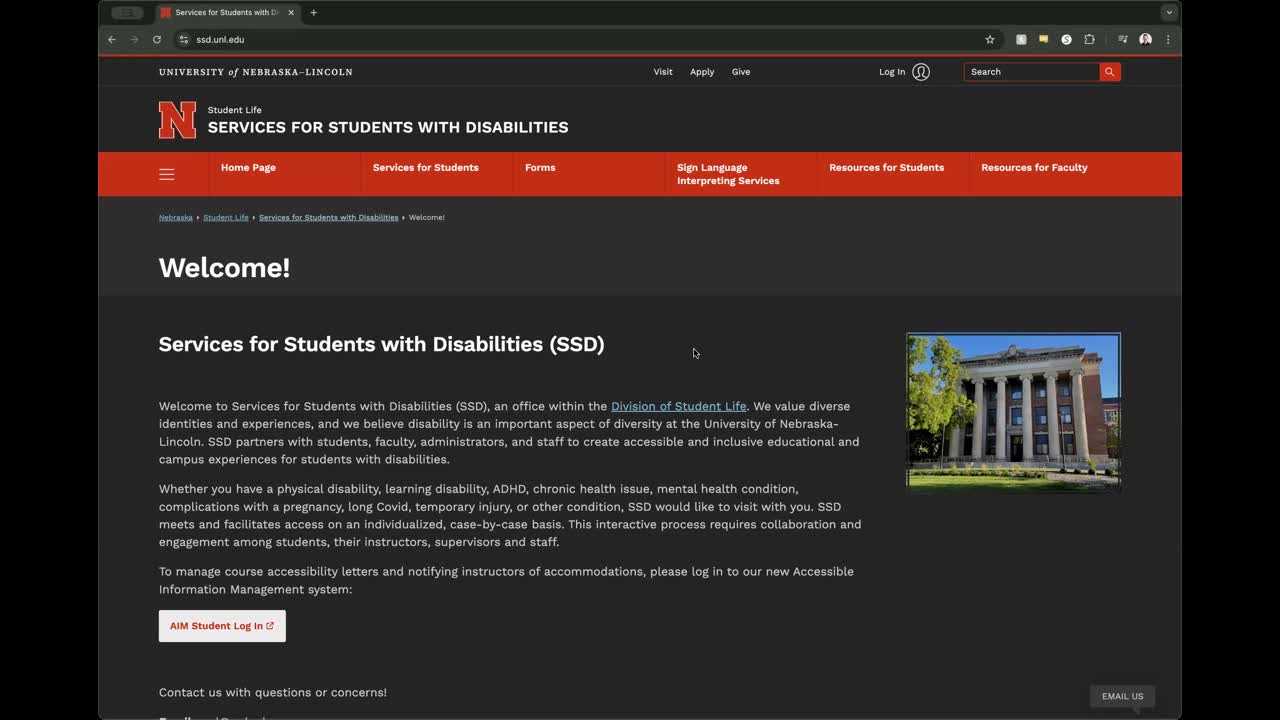The width and height of the screenshot is (1280, 720).
Task: Open Sign Language Interpreting Services menu
Action: pyautogui.click(x=728, y=174)
